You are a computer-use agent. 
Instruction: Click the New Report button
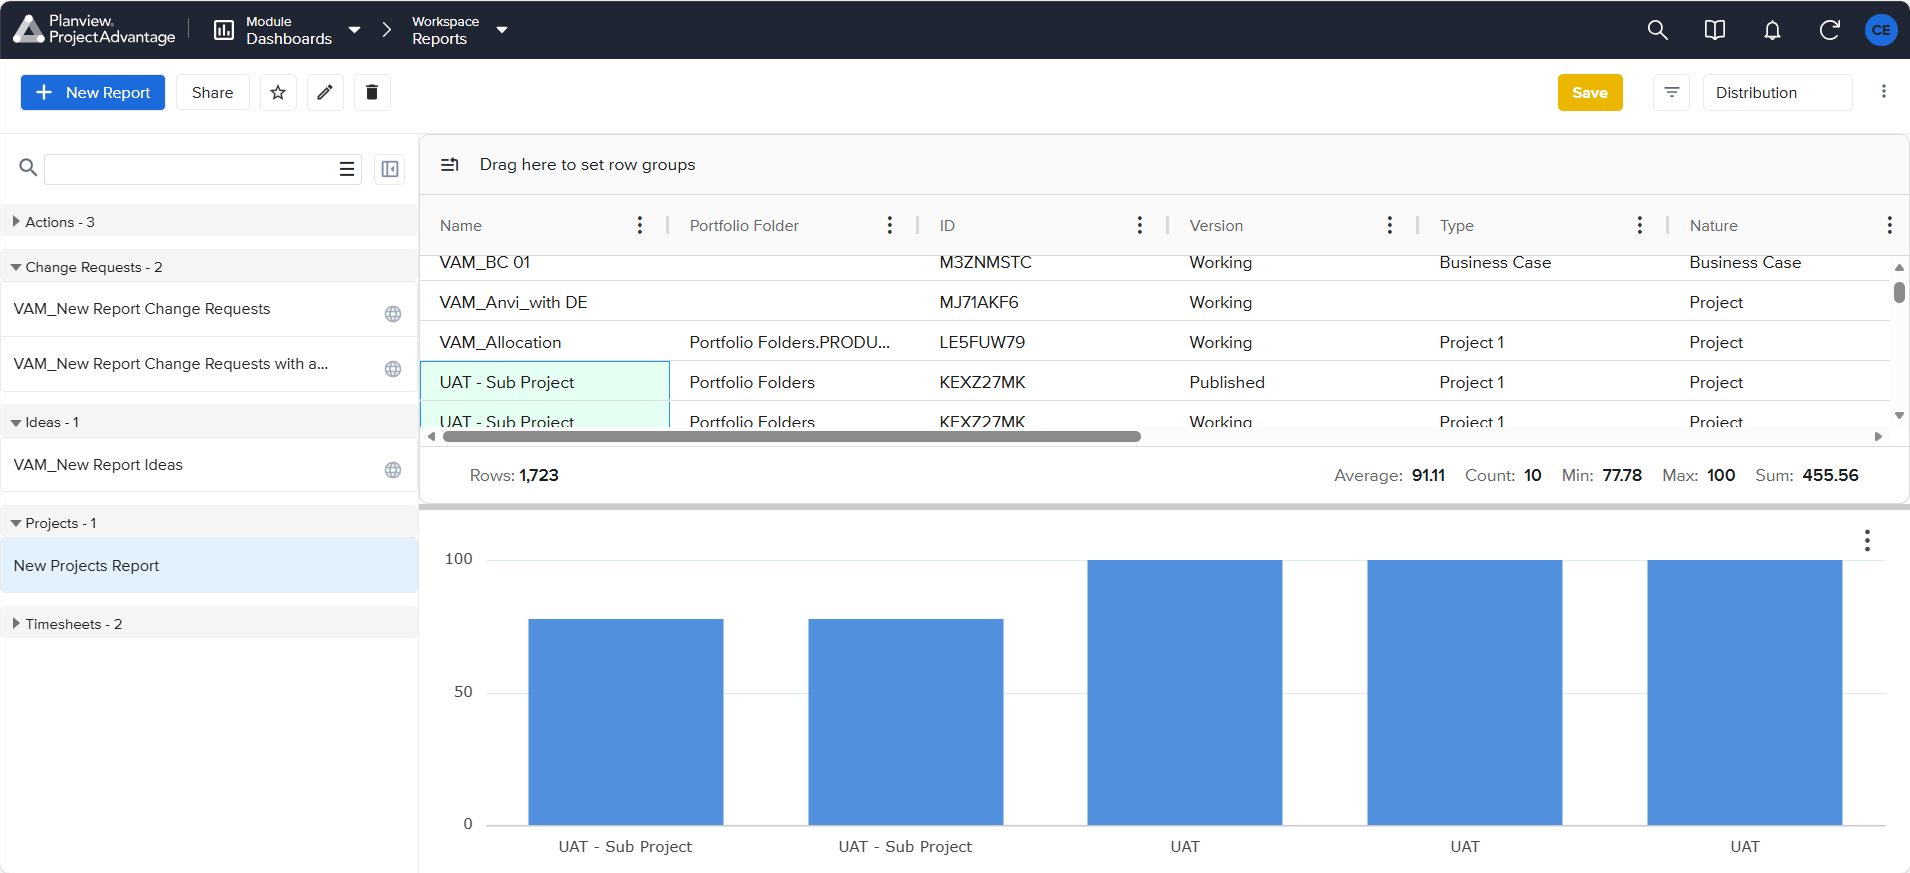93,92
